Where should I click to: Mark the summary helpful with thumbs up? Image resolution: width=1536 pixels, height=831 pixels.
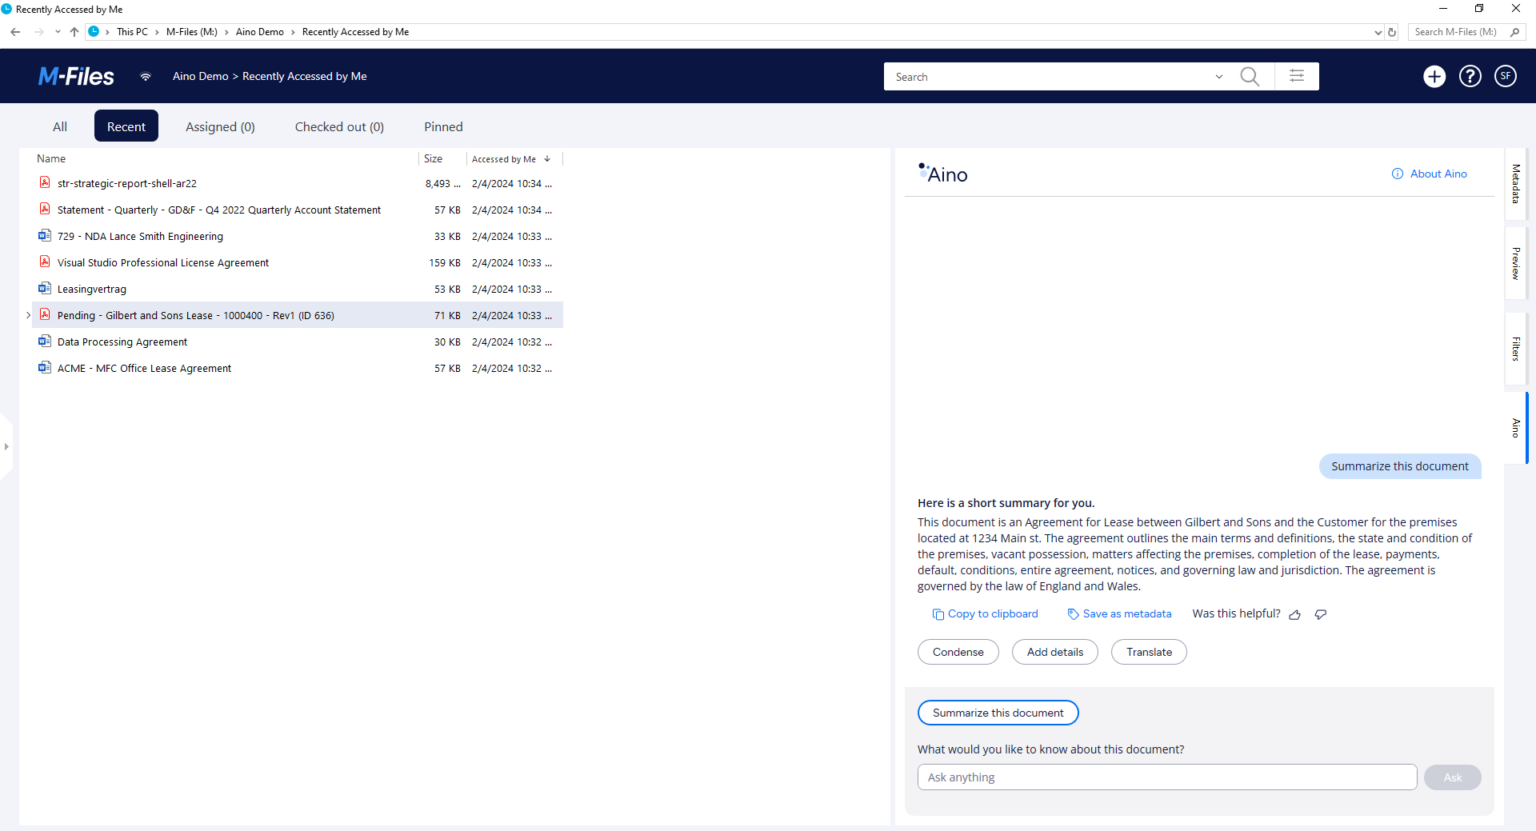pos(1295,614)
